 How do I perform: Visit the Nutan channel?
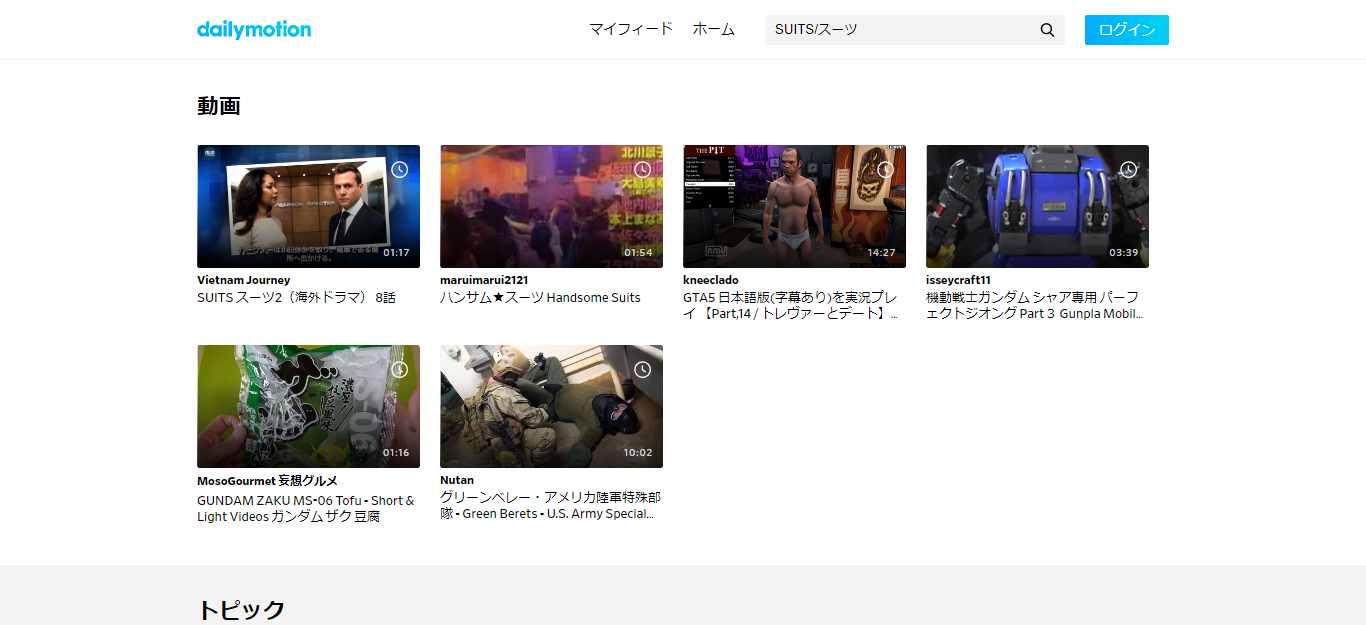point(457,480)
